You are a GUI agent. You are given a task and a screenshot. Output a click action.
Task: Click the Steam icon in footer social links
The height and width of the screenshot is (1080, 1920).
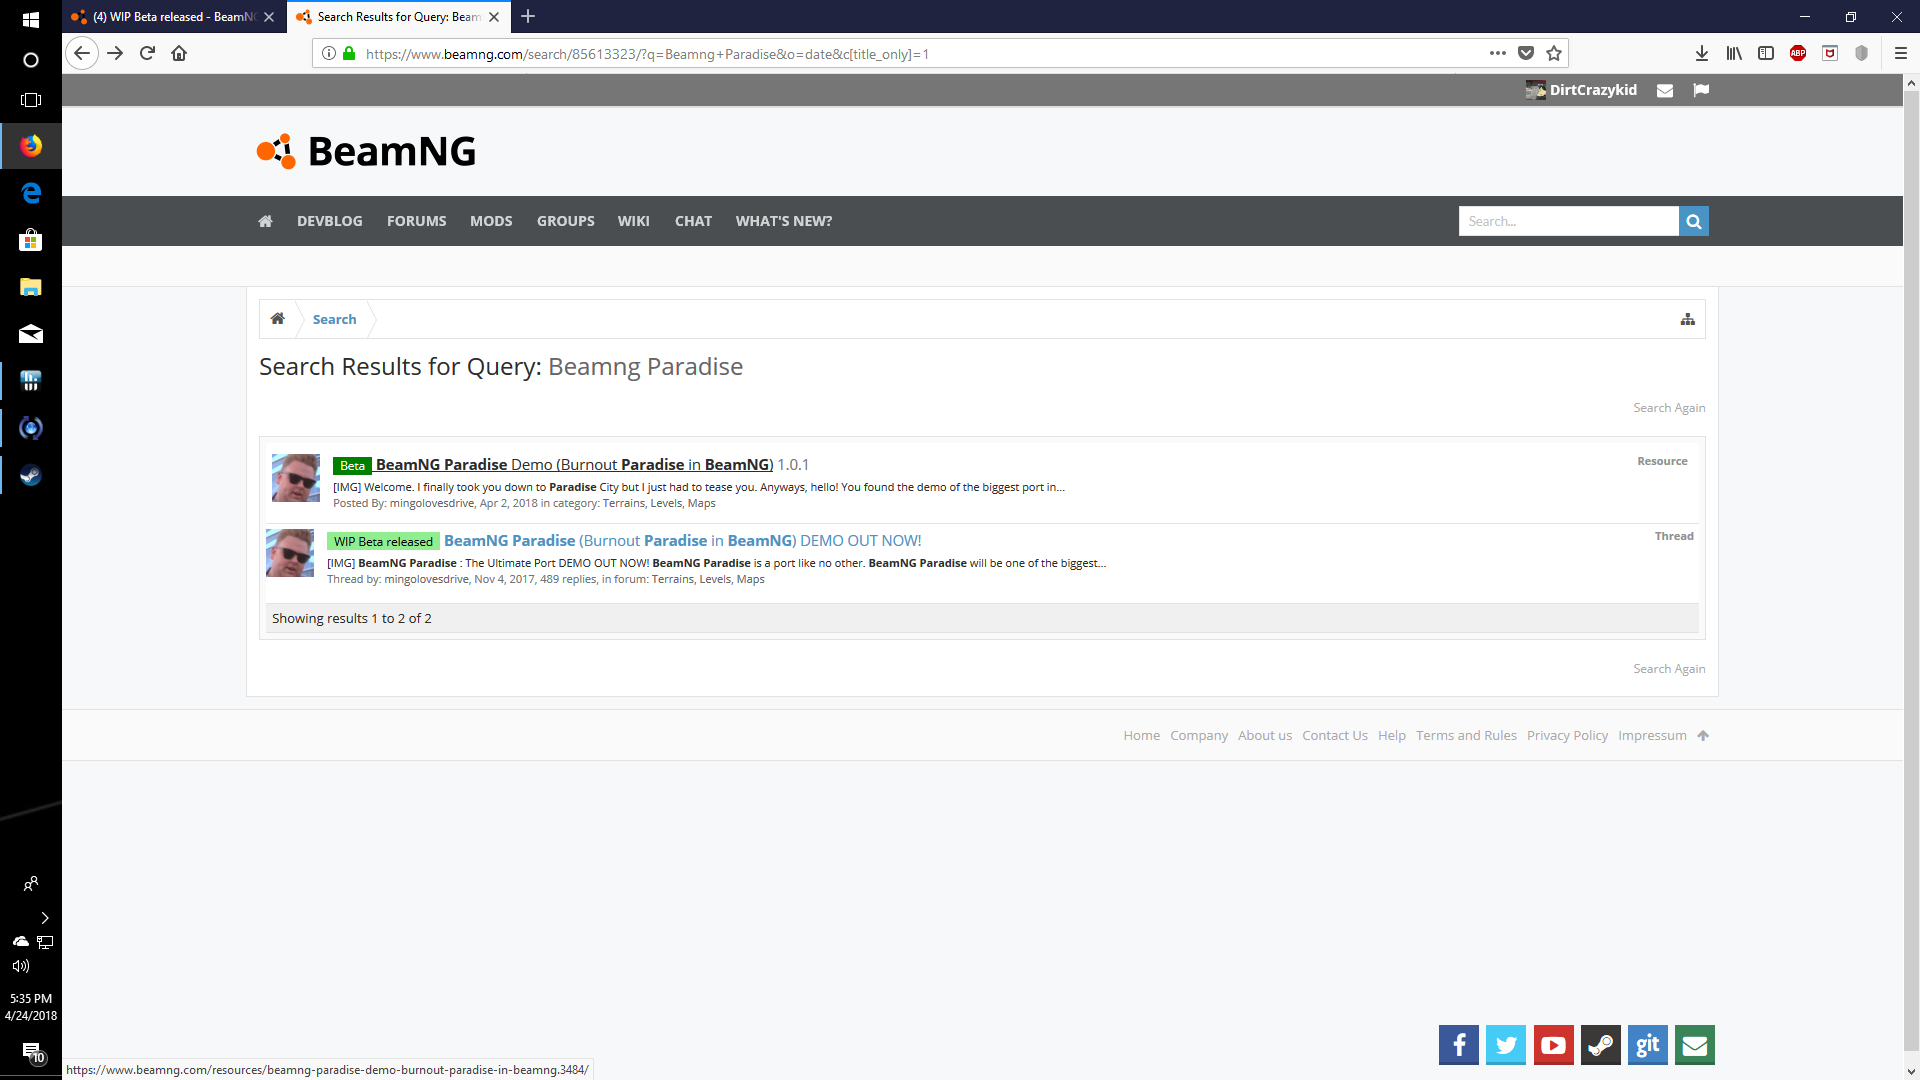point(1600,1045)
